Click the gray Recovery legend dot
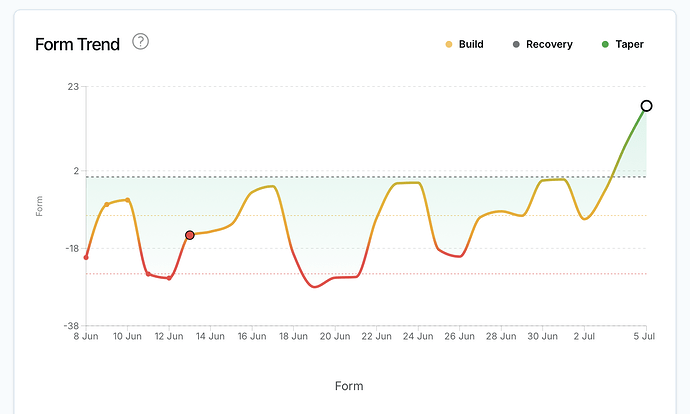 pos(516,44)
